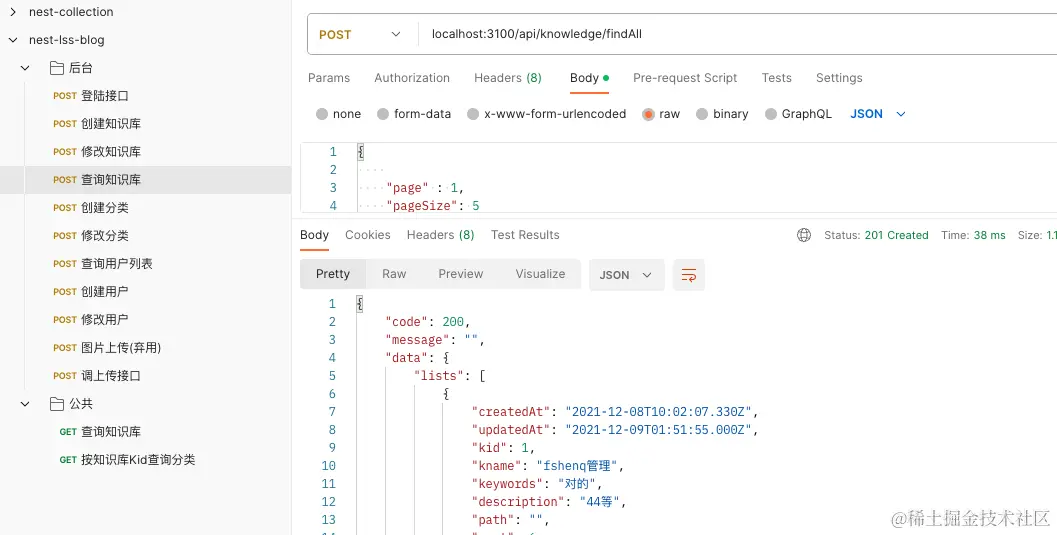This screenshot has height=535, width=1057.
Task: Open the blue JSON body format dropdown
Action: tap(878, 114)
